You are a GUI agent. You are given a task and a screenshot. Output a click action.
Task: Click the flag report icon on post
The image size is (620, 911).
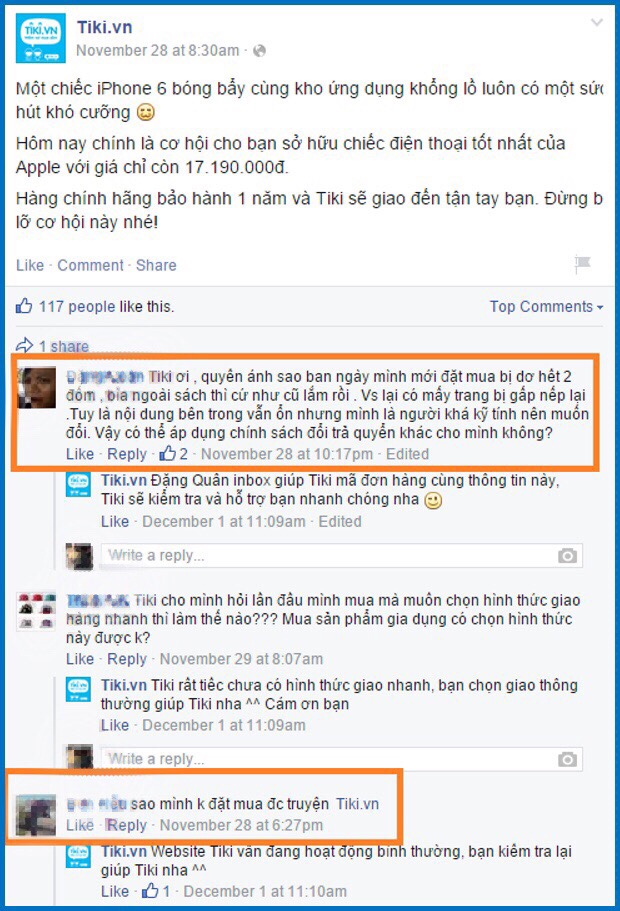582,264
